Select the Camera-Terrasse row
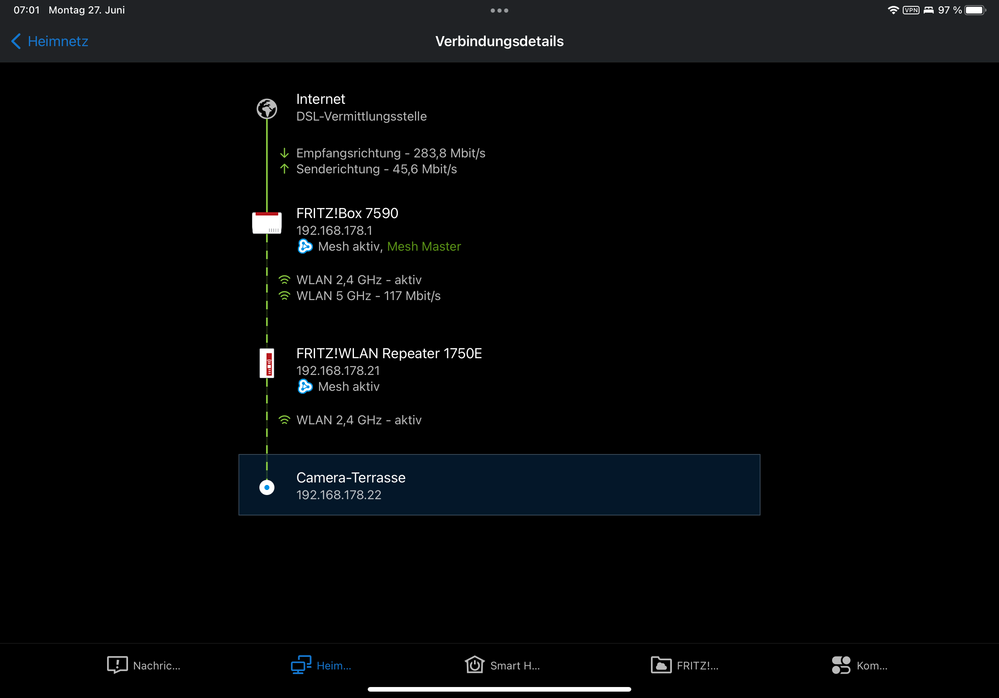 click(x=499, y=485)
